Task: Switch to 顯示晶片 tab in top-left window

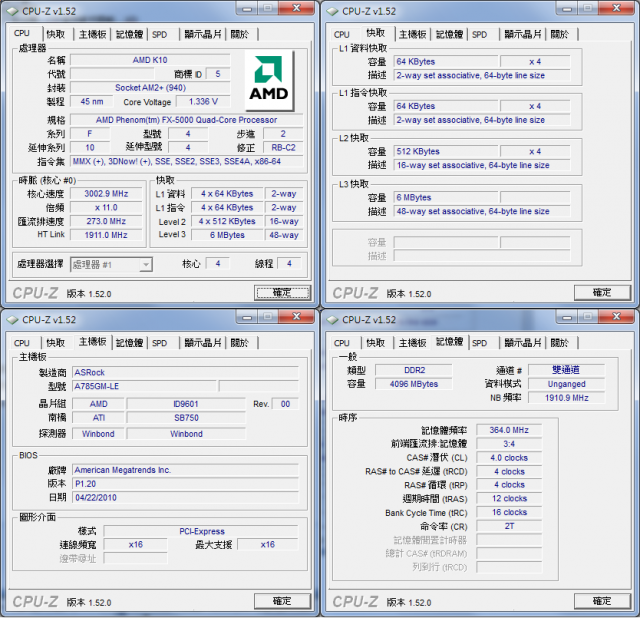Action: [203, 34]
